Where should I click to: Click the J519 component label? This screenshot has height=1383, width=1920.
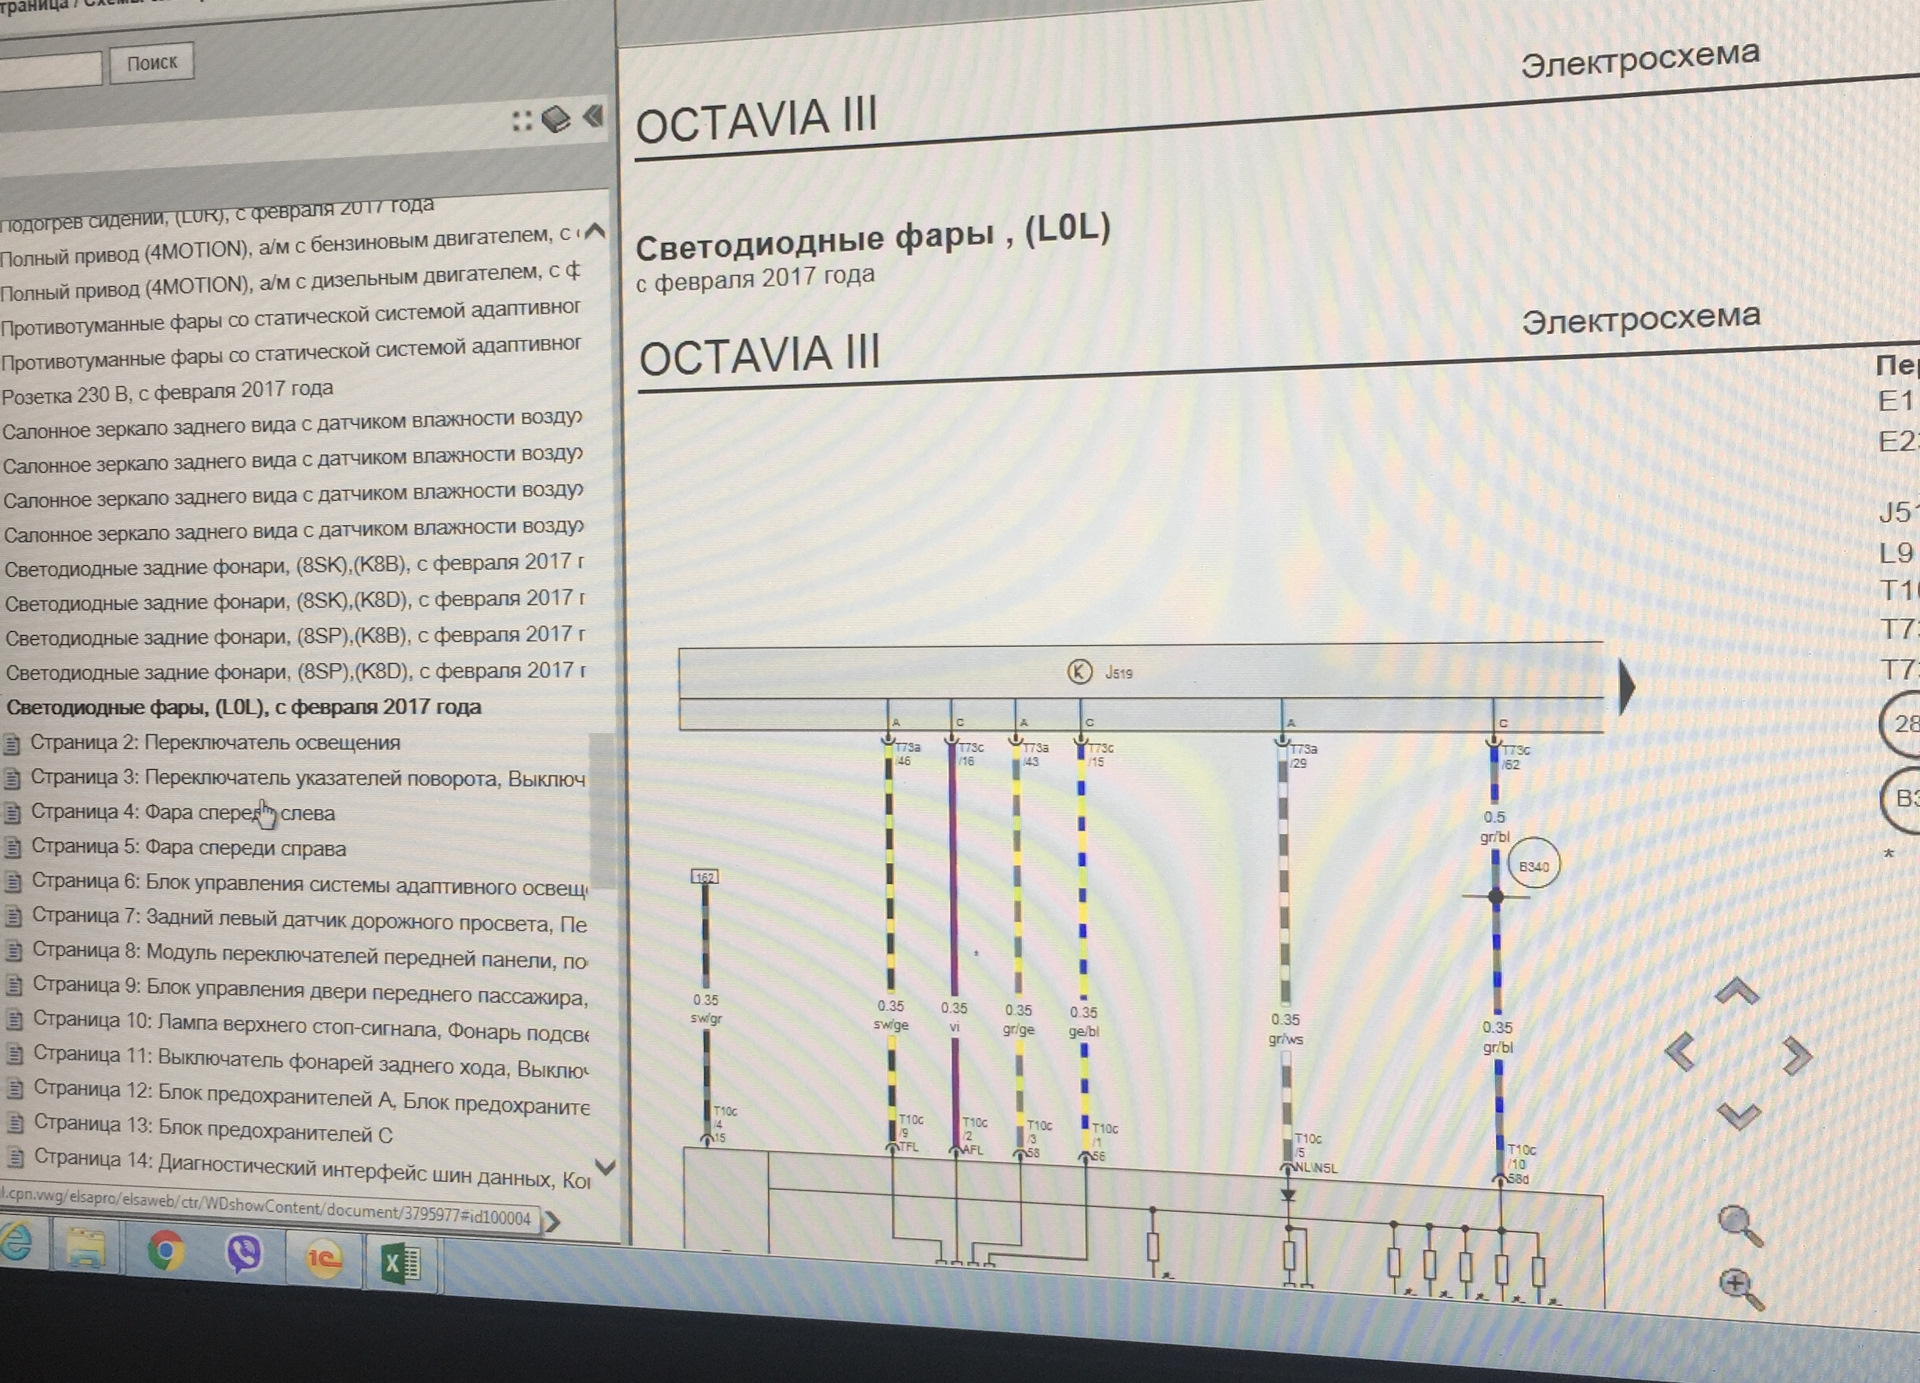1119,673
